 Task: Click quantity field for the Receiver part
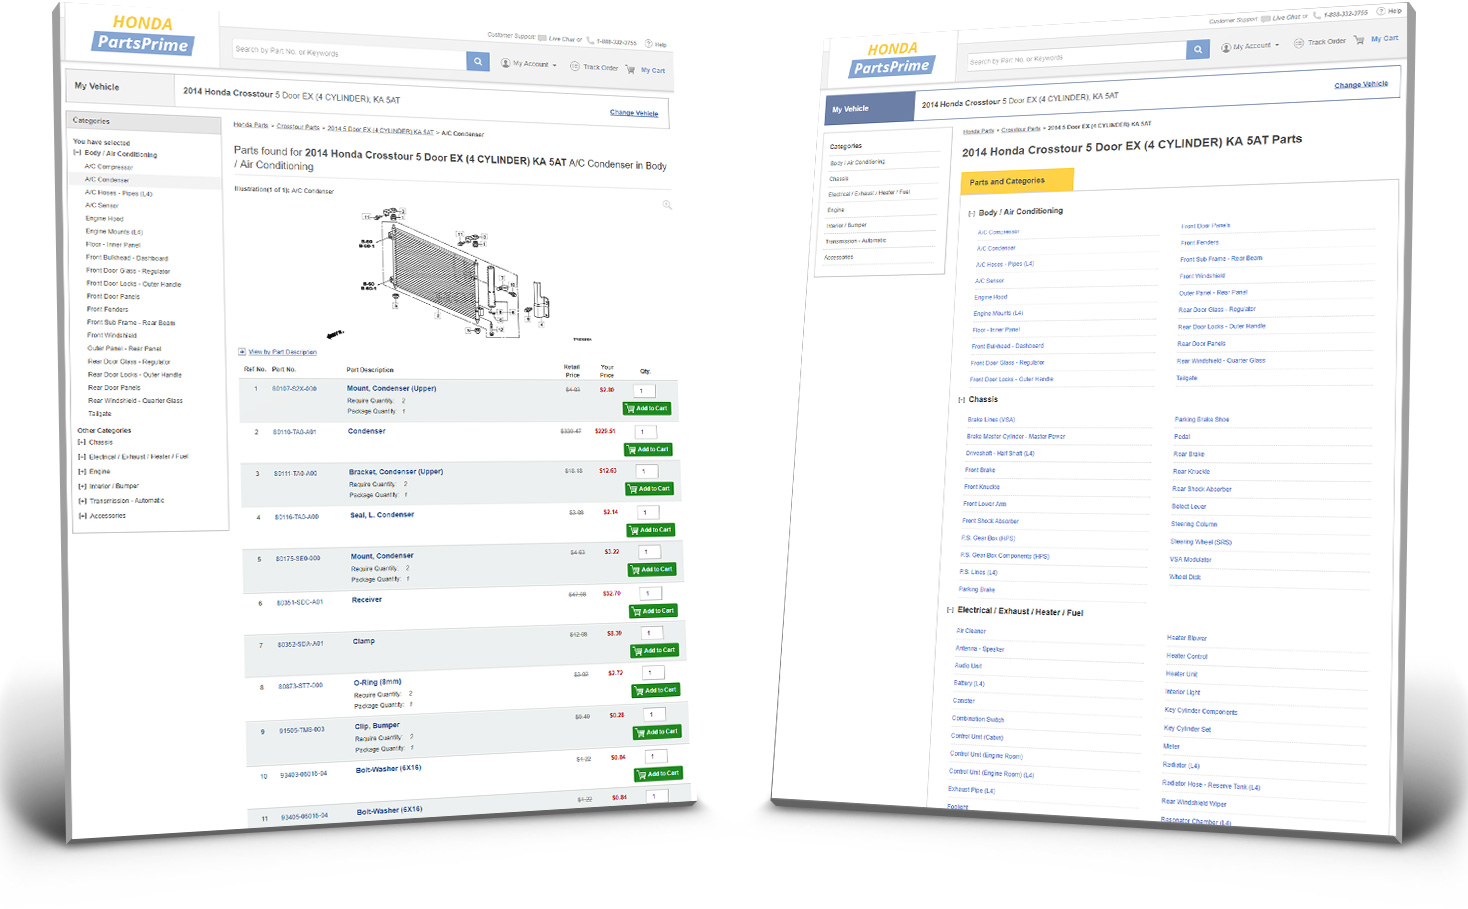point(648,593)
